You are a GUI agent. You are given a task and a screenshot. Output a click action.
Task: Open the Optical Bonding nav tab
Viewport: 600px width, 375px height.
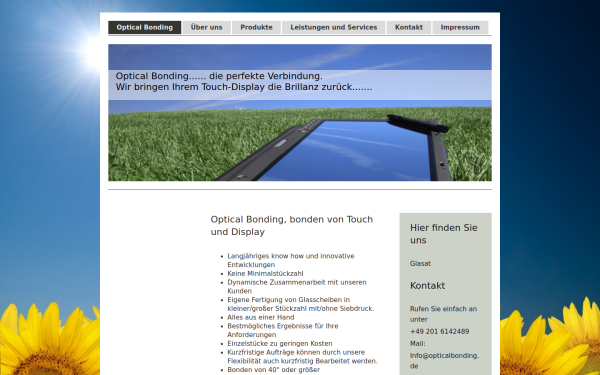pos(145,28)
